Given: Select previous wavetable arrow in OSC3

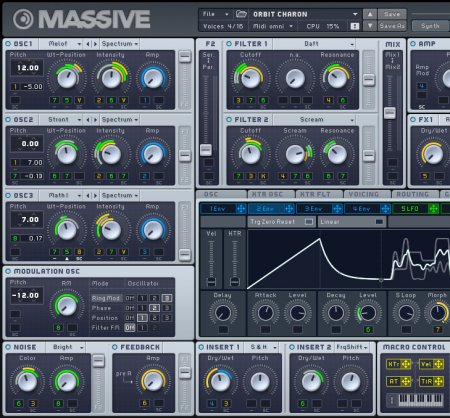Looking at the screenshot, I should point(88,195).
